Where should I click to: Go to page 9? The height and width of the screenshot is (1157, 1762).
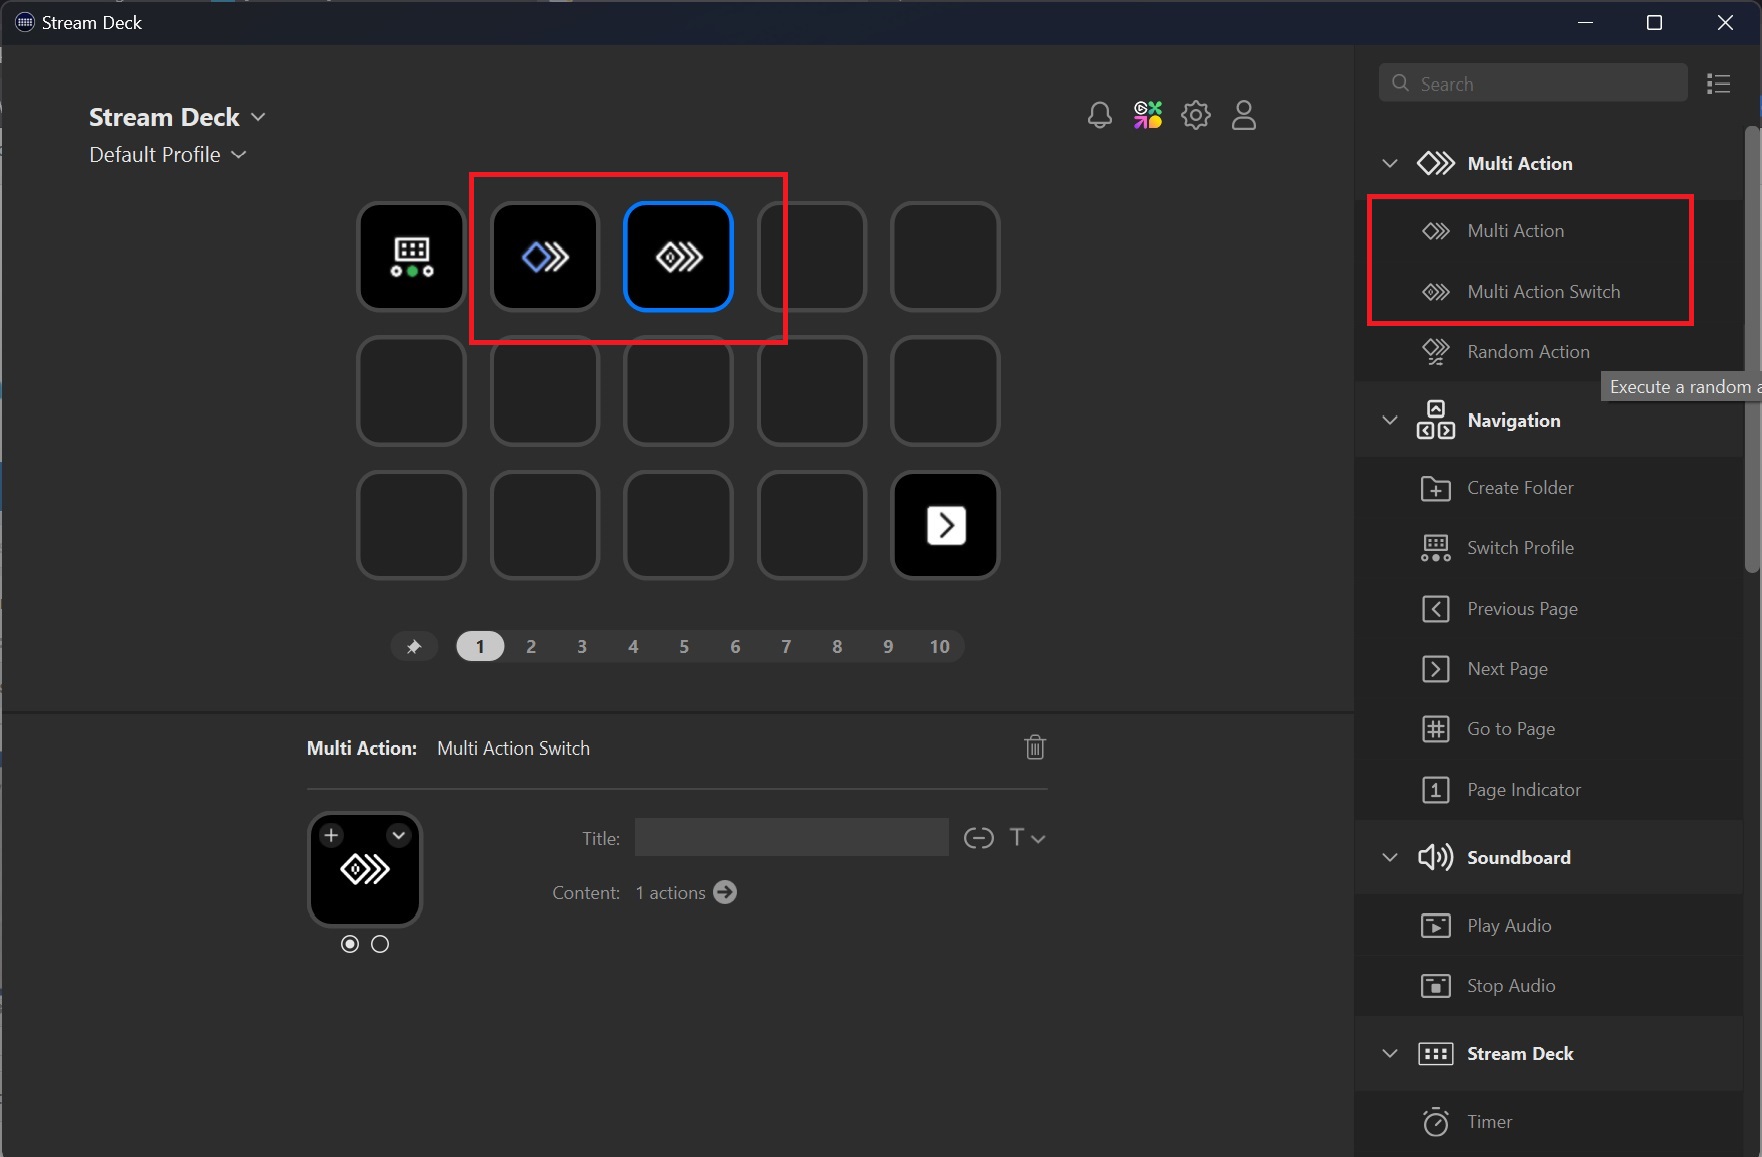click(x=888, y=646)
